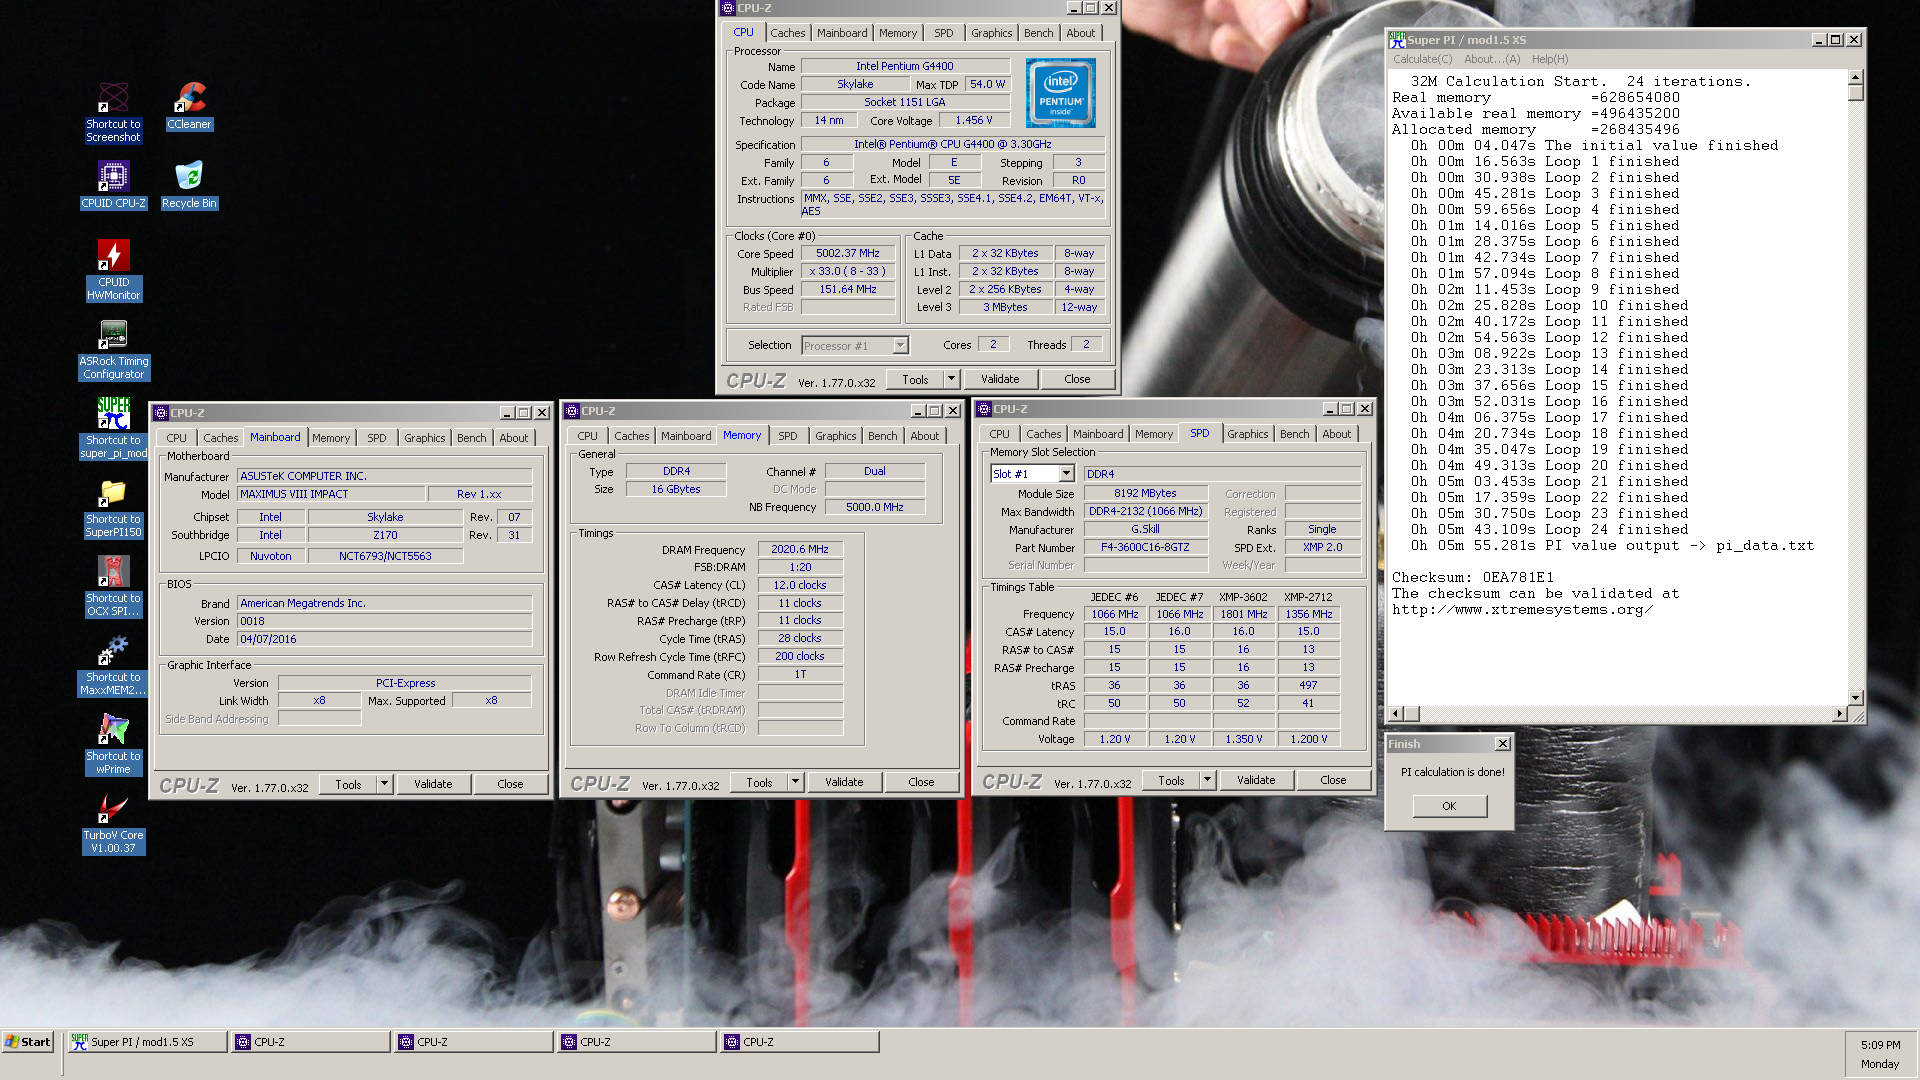This screenshot has width=1920, height=1080.
Task: Switch to Caches tab in CPU window
Action: coord(787,33)
